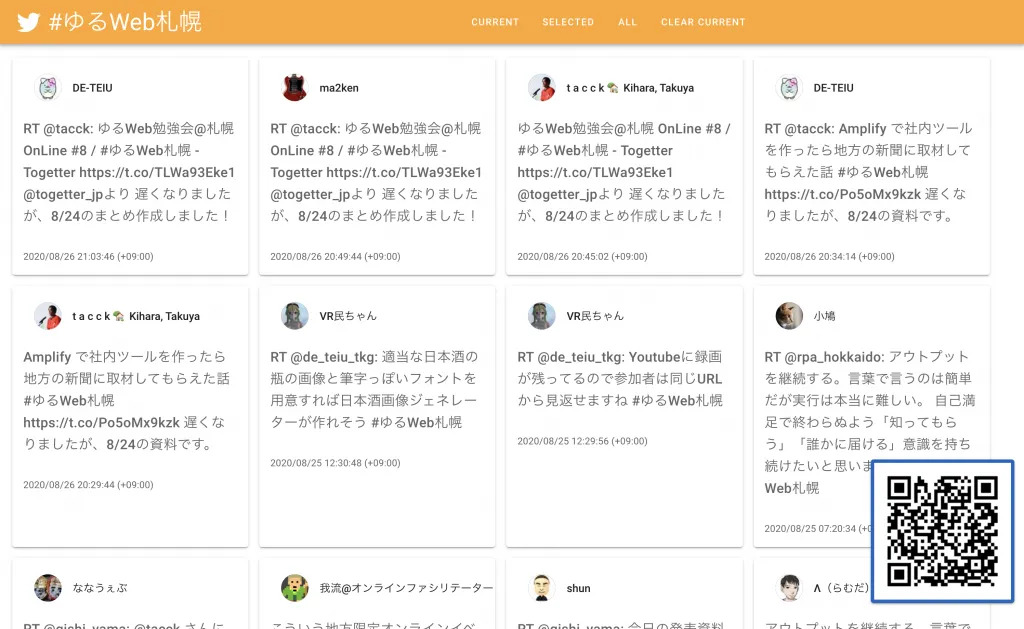The width and height of the screenshot is (1024, 629).
Task: Click timestamp 2020/08/25 12:29:56
Action: 582,441
